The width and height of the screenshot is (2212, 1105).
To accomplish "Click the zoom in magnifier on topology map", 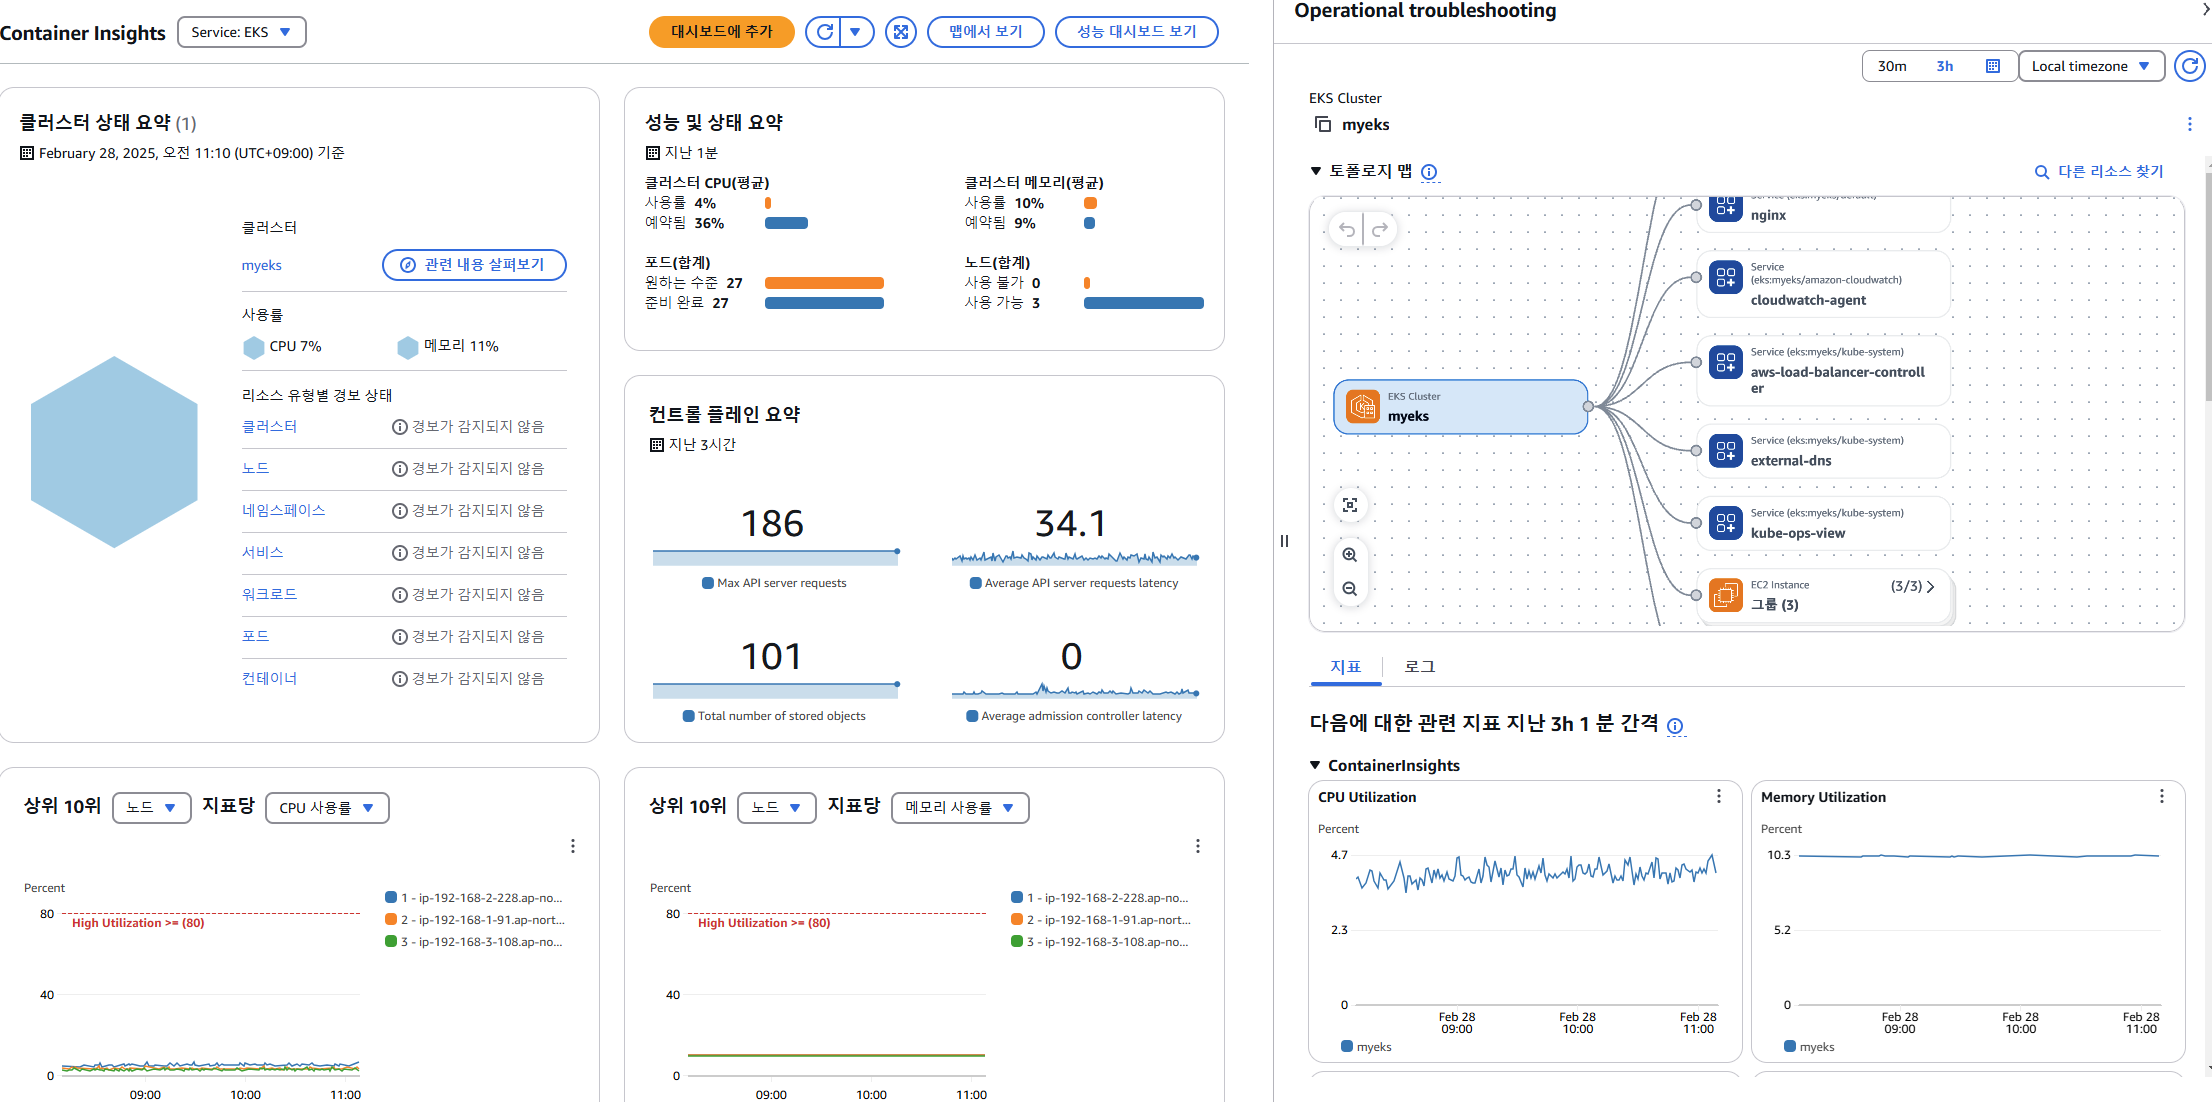I will tap(1350, 555).
